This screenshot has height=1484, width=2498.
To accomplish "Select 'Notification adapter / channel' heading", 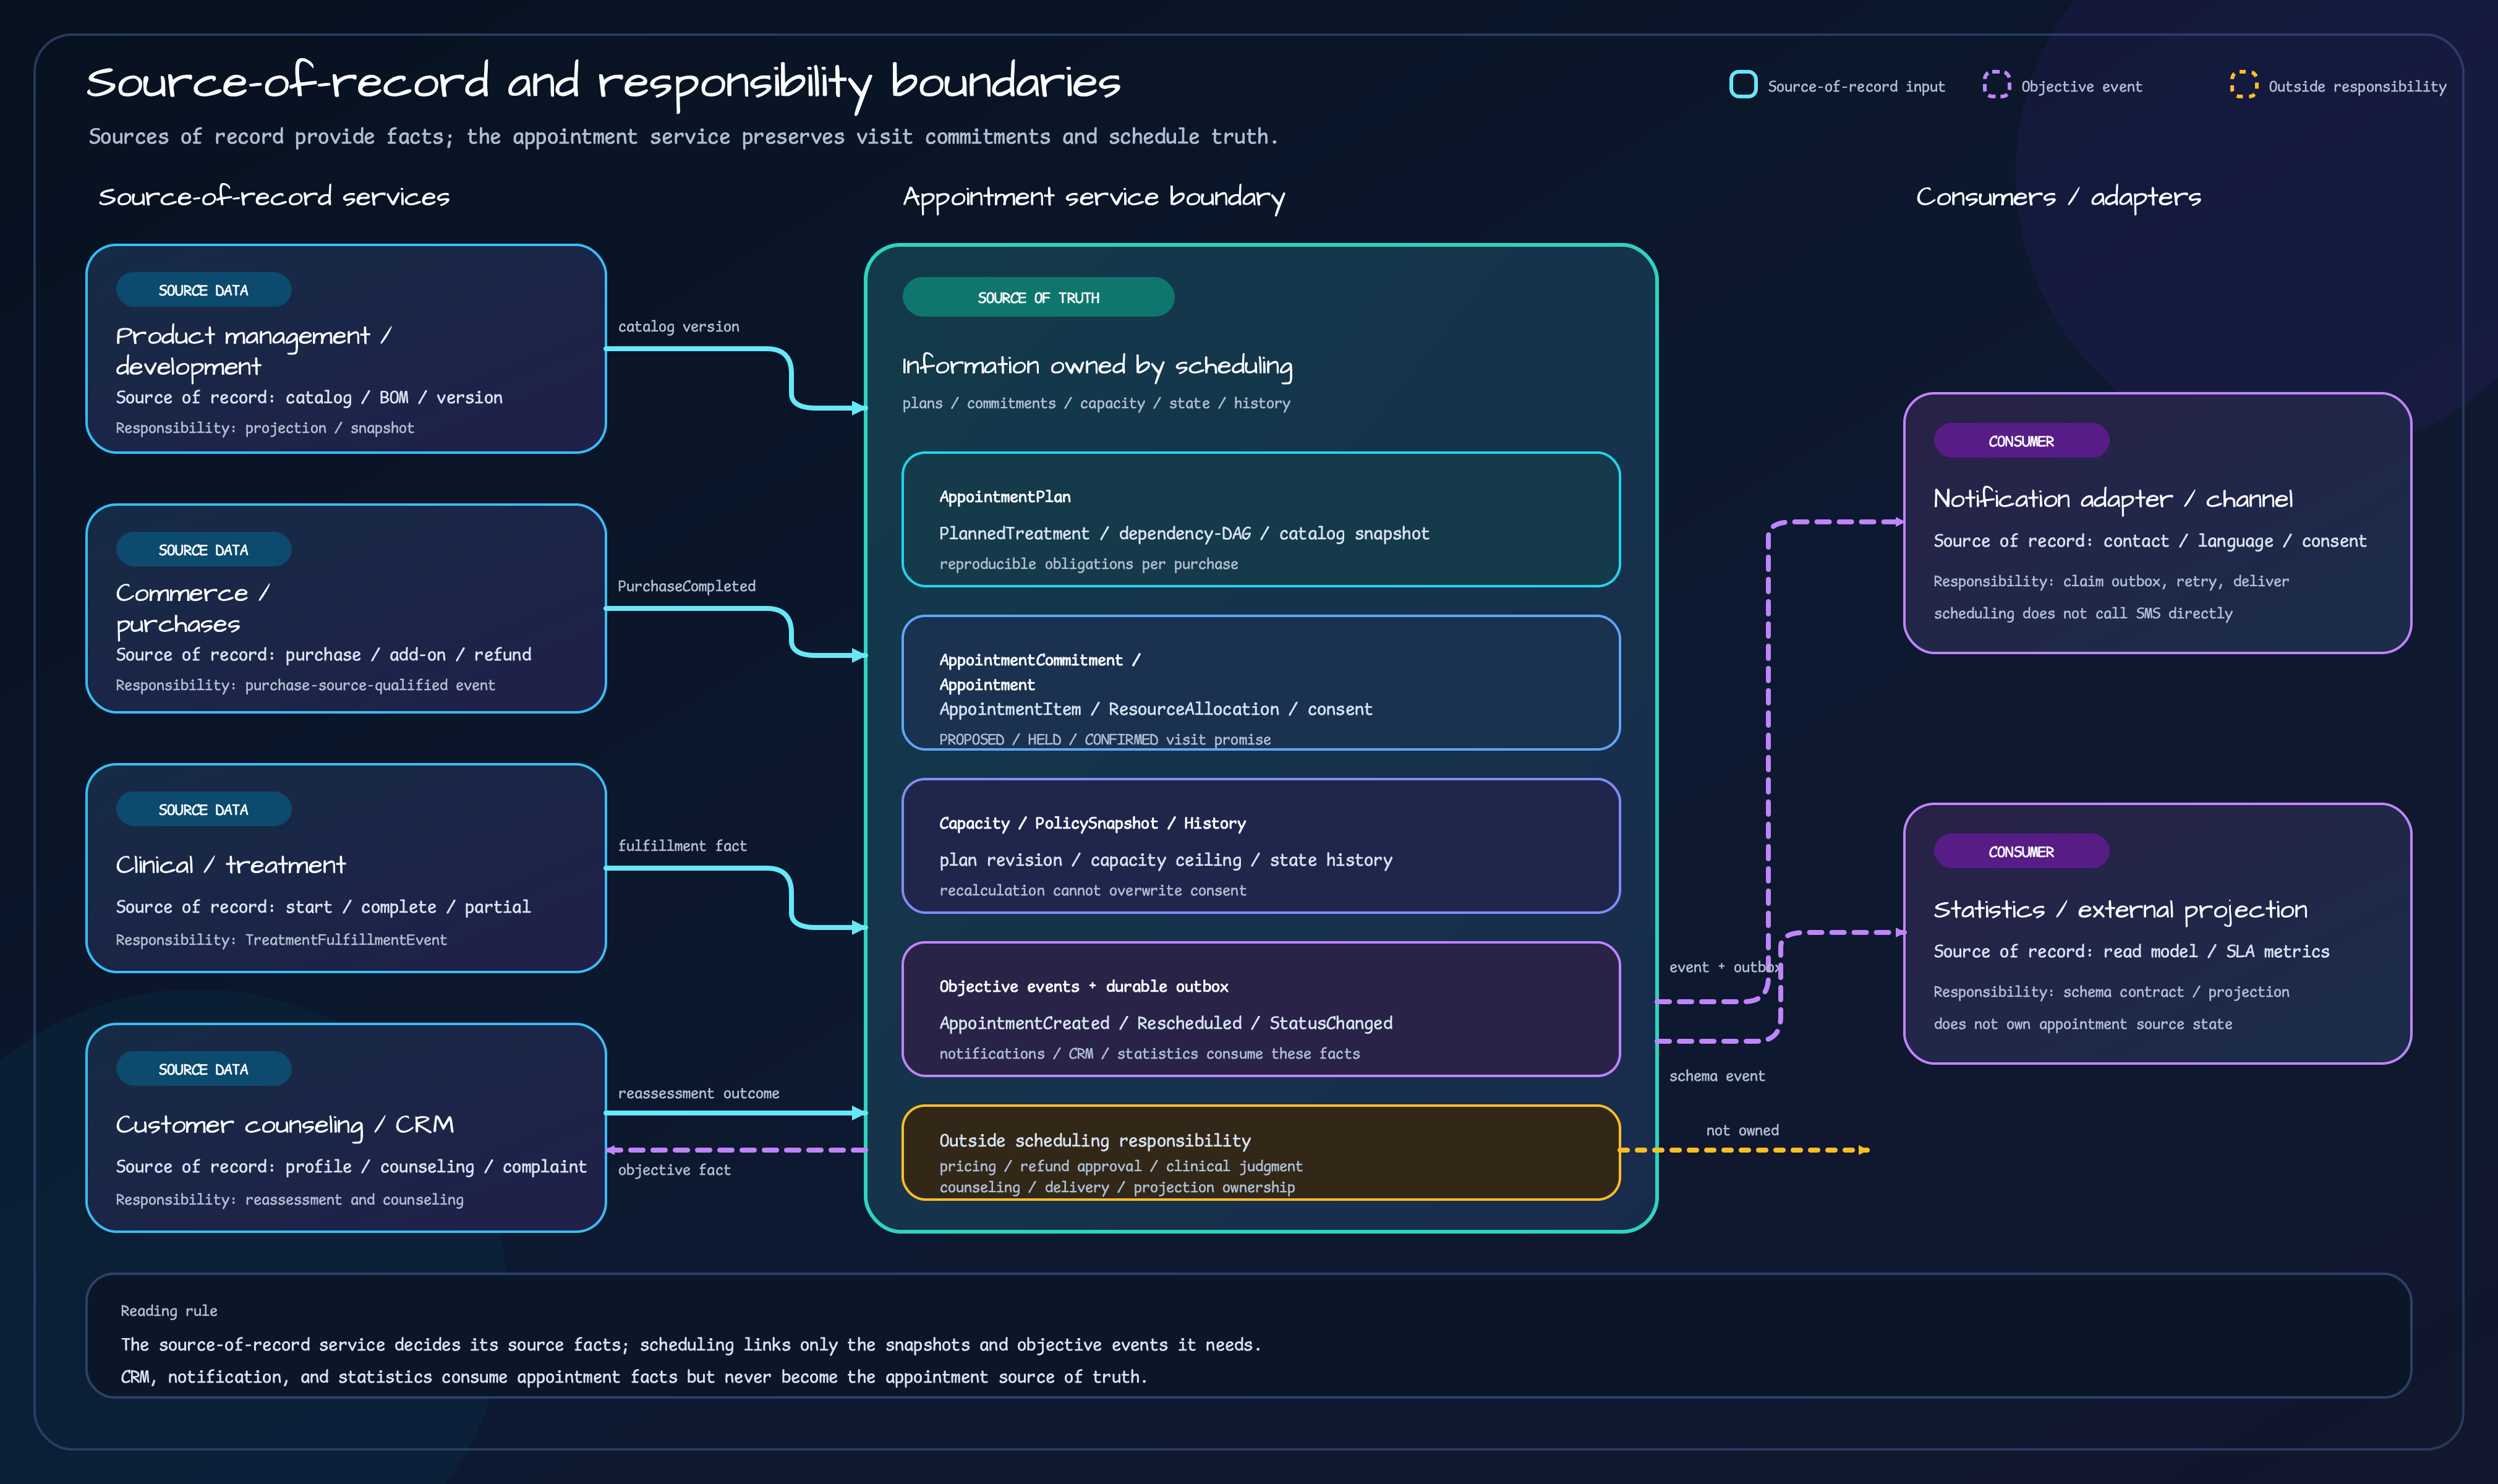I will (2112, 499).
